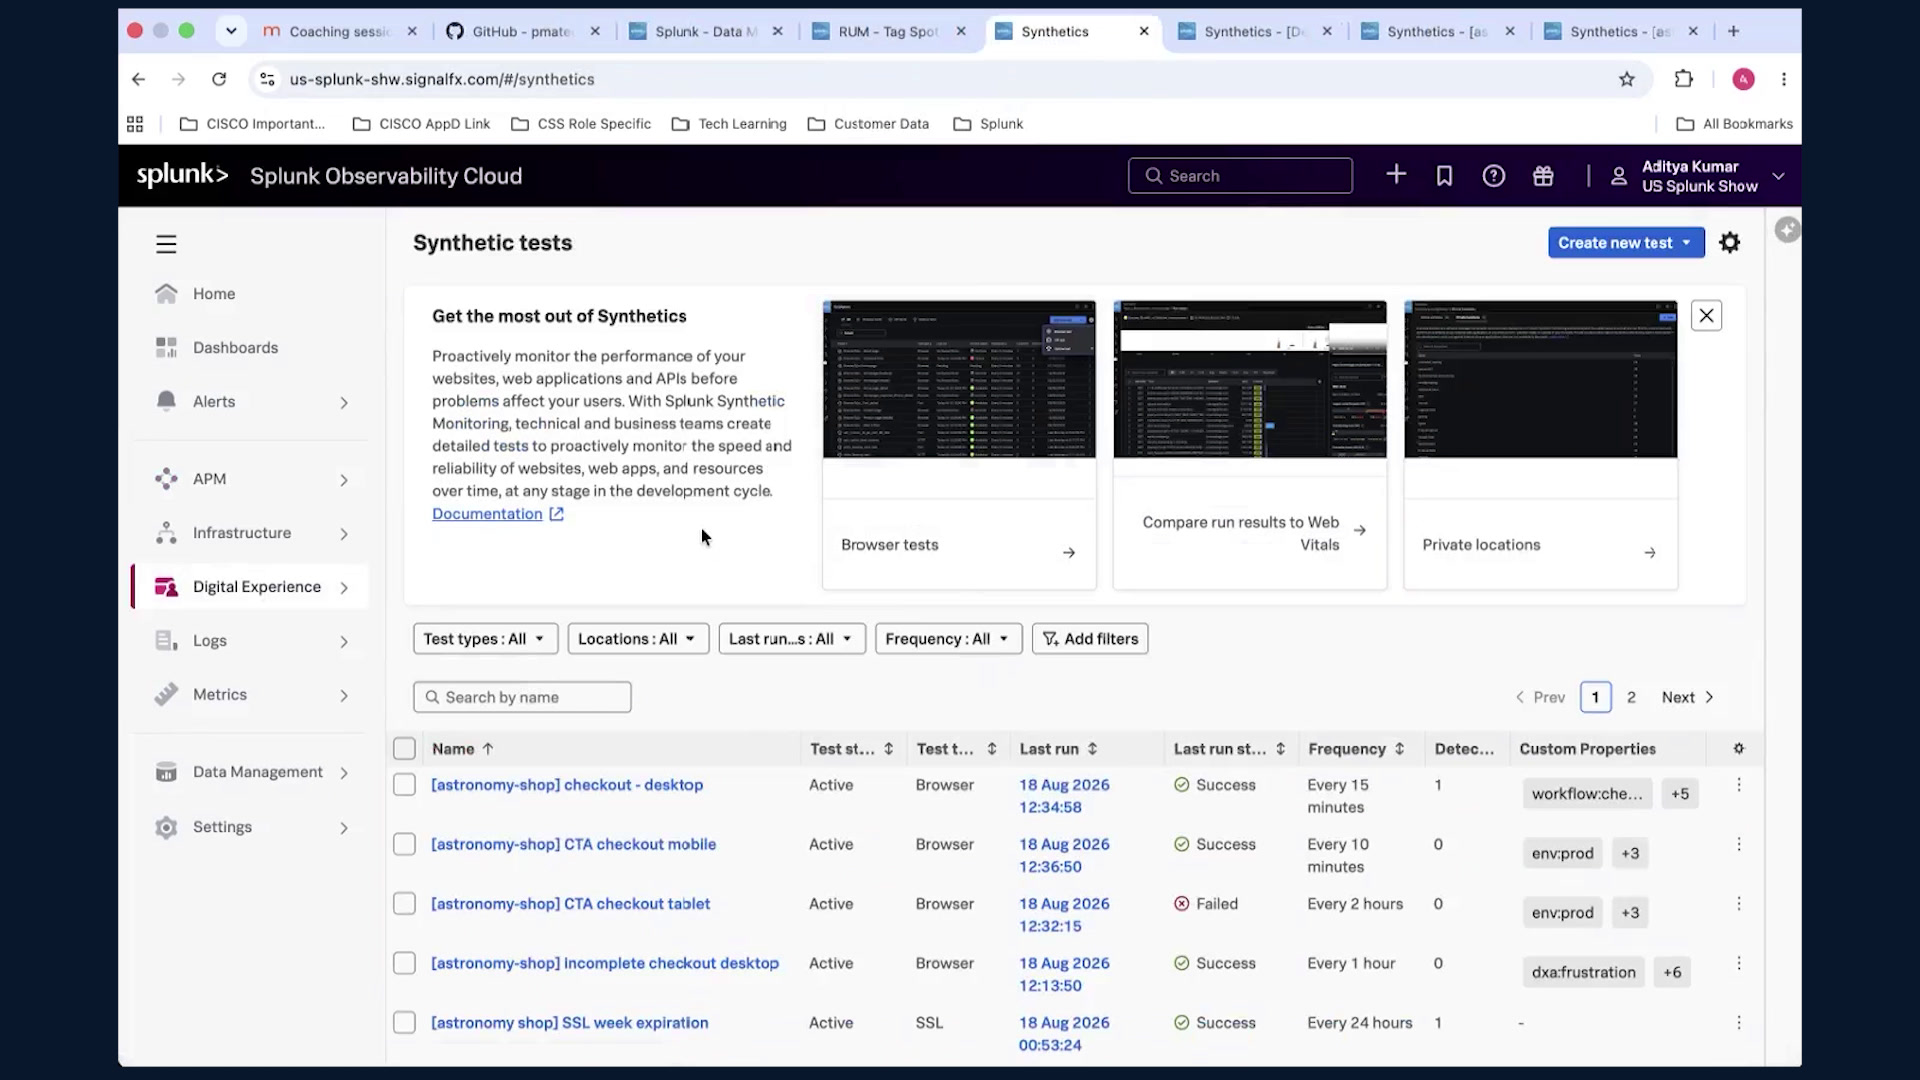Open the Browser tests thumbnail card
1920x1080 pixels.
click(959, 445)
